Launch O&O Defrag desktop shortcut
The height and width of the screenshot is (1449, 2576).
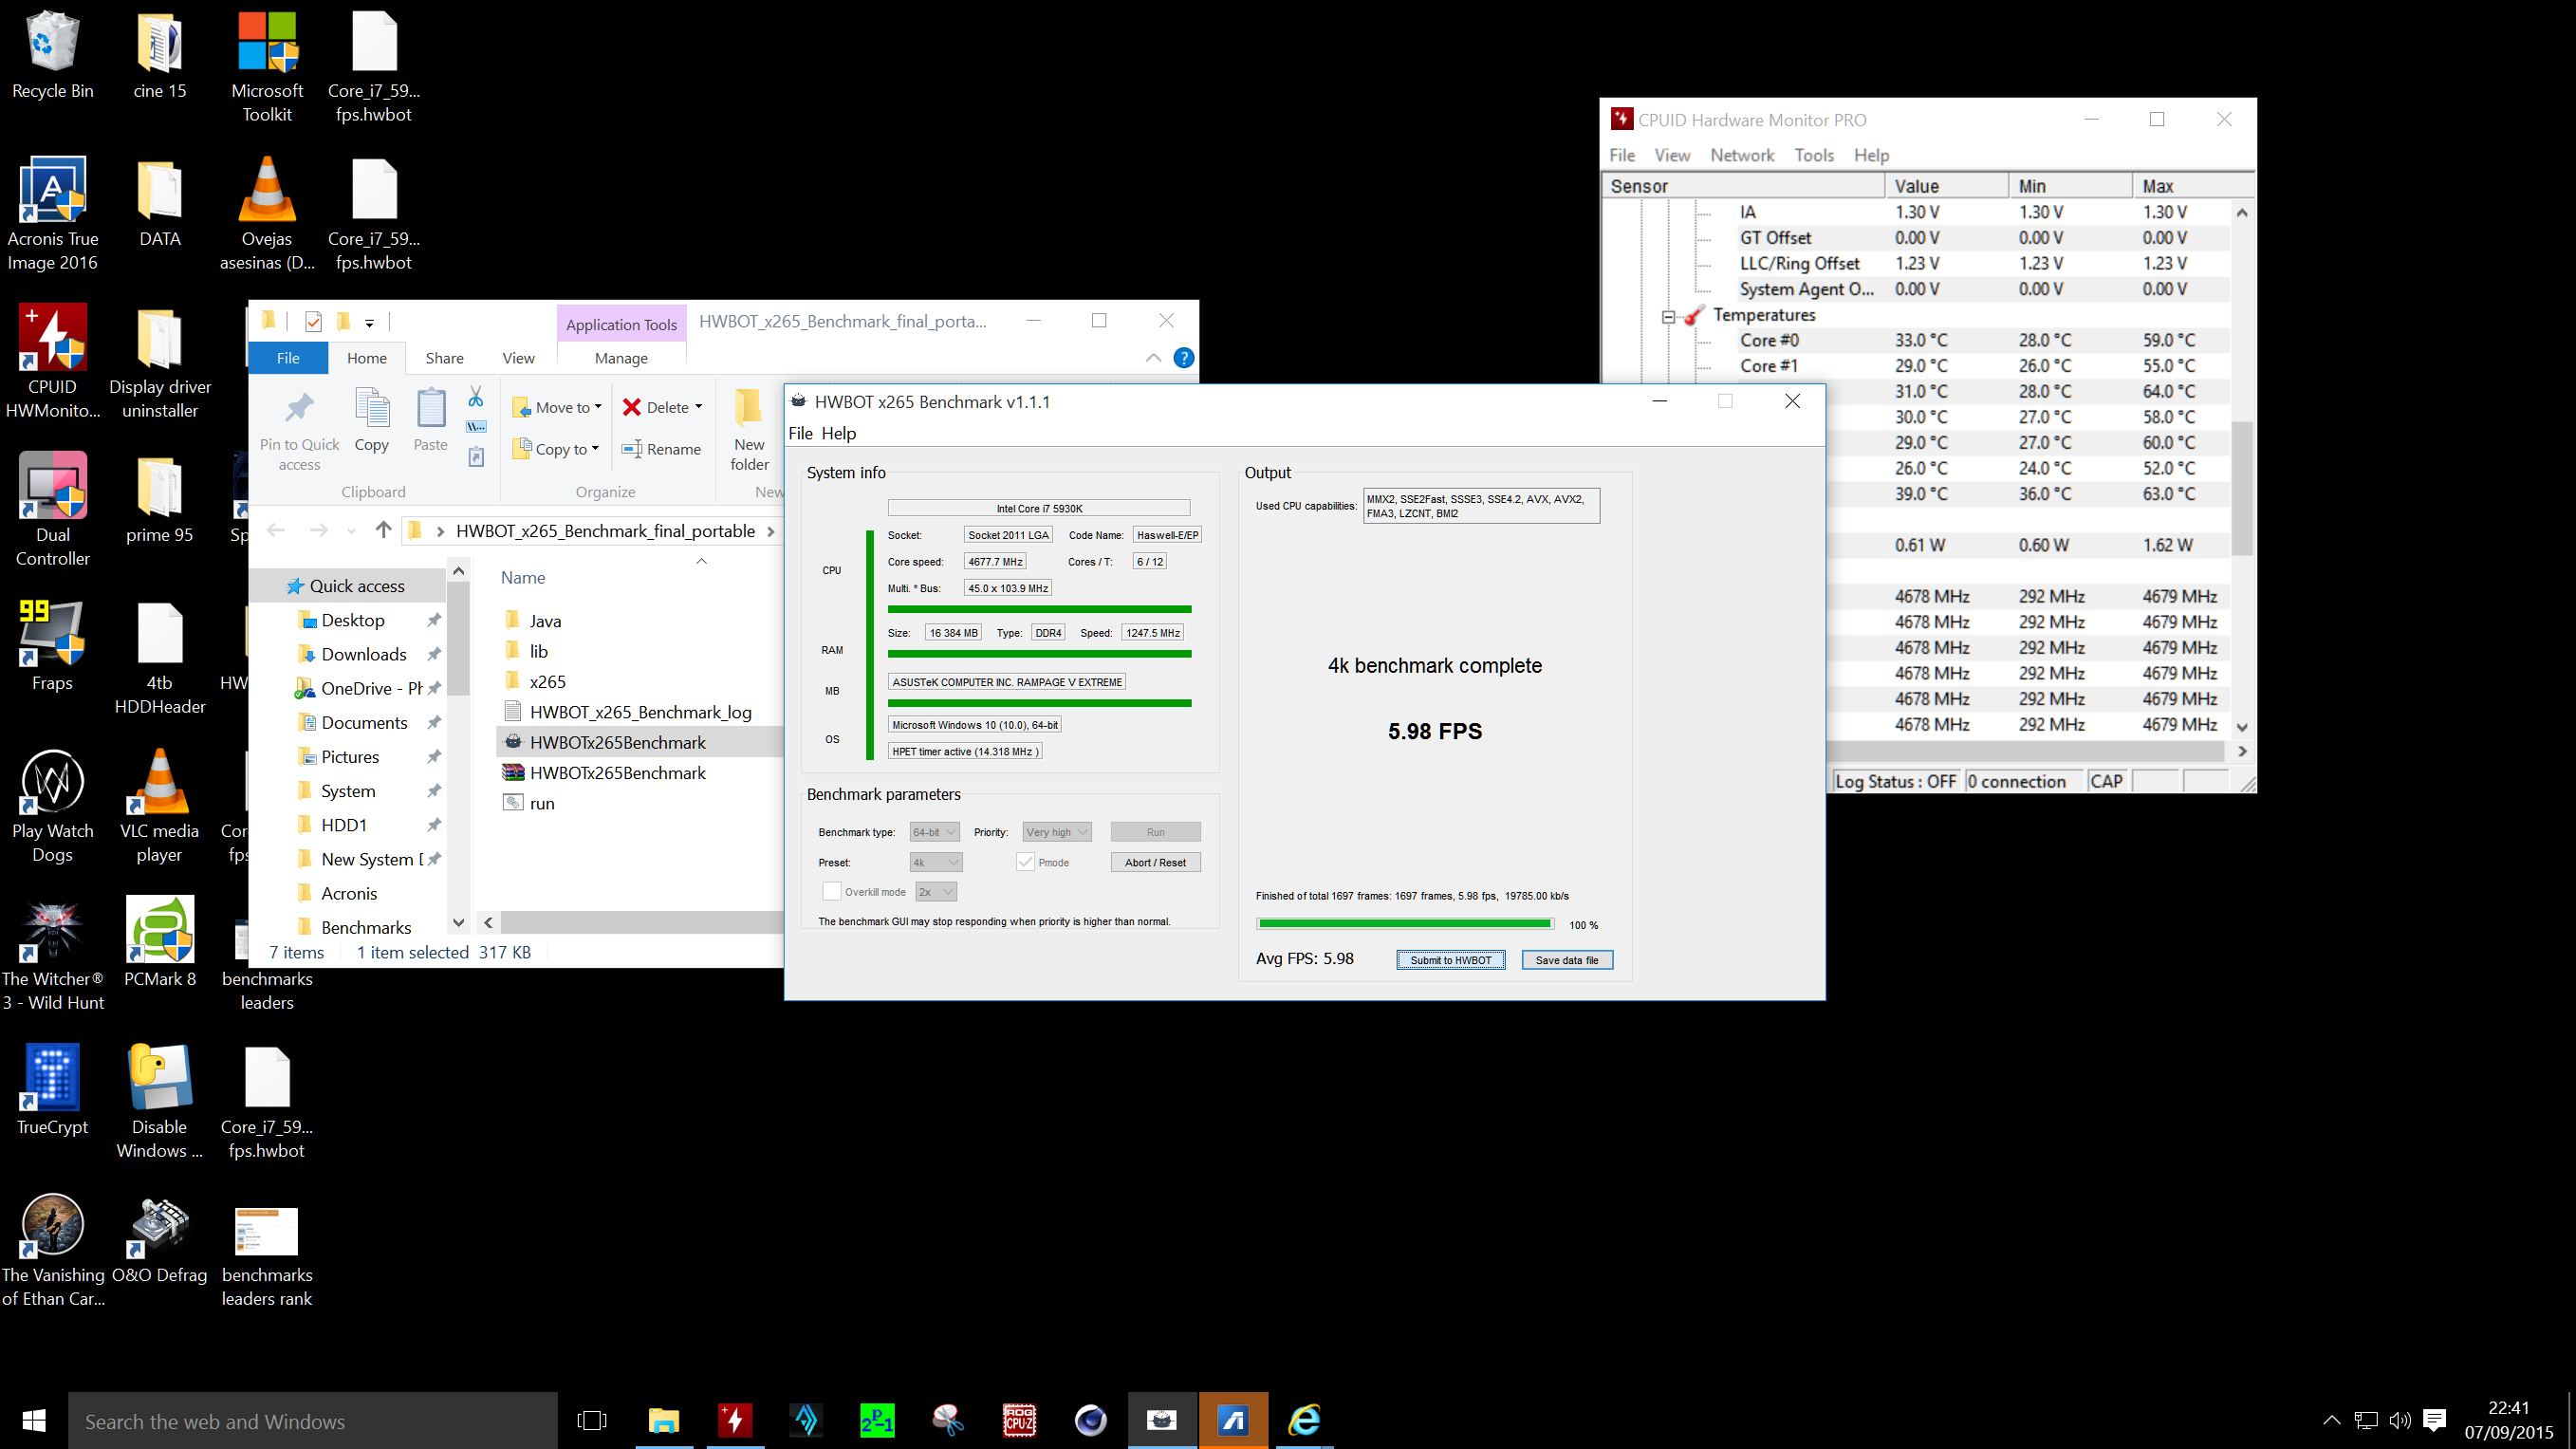(160, 1239)
